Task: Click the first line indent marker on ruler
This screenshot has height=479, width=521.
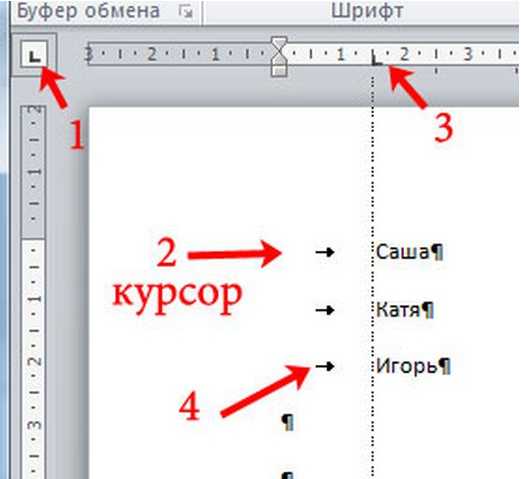Action: click(279, 43)
